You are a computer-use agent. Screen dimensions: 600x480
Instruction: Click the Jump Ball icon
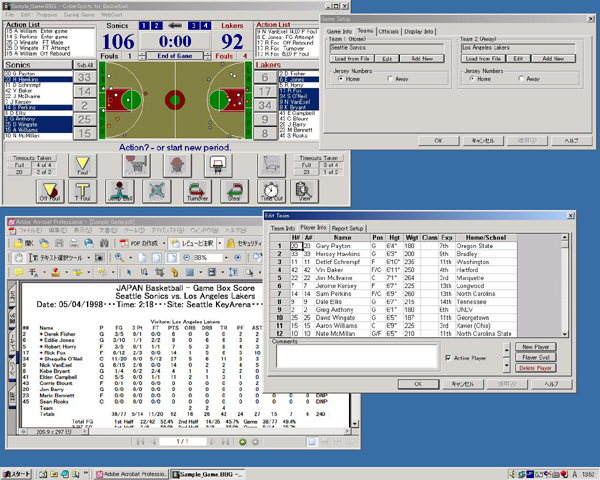coord(120,189)
